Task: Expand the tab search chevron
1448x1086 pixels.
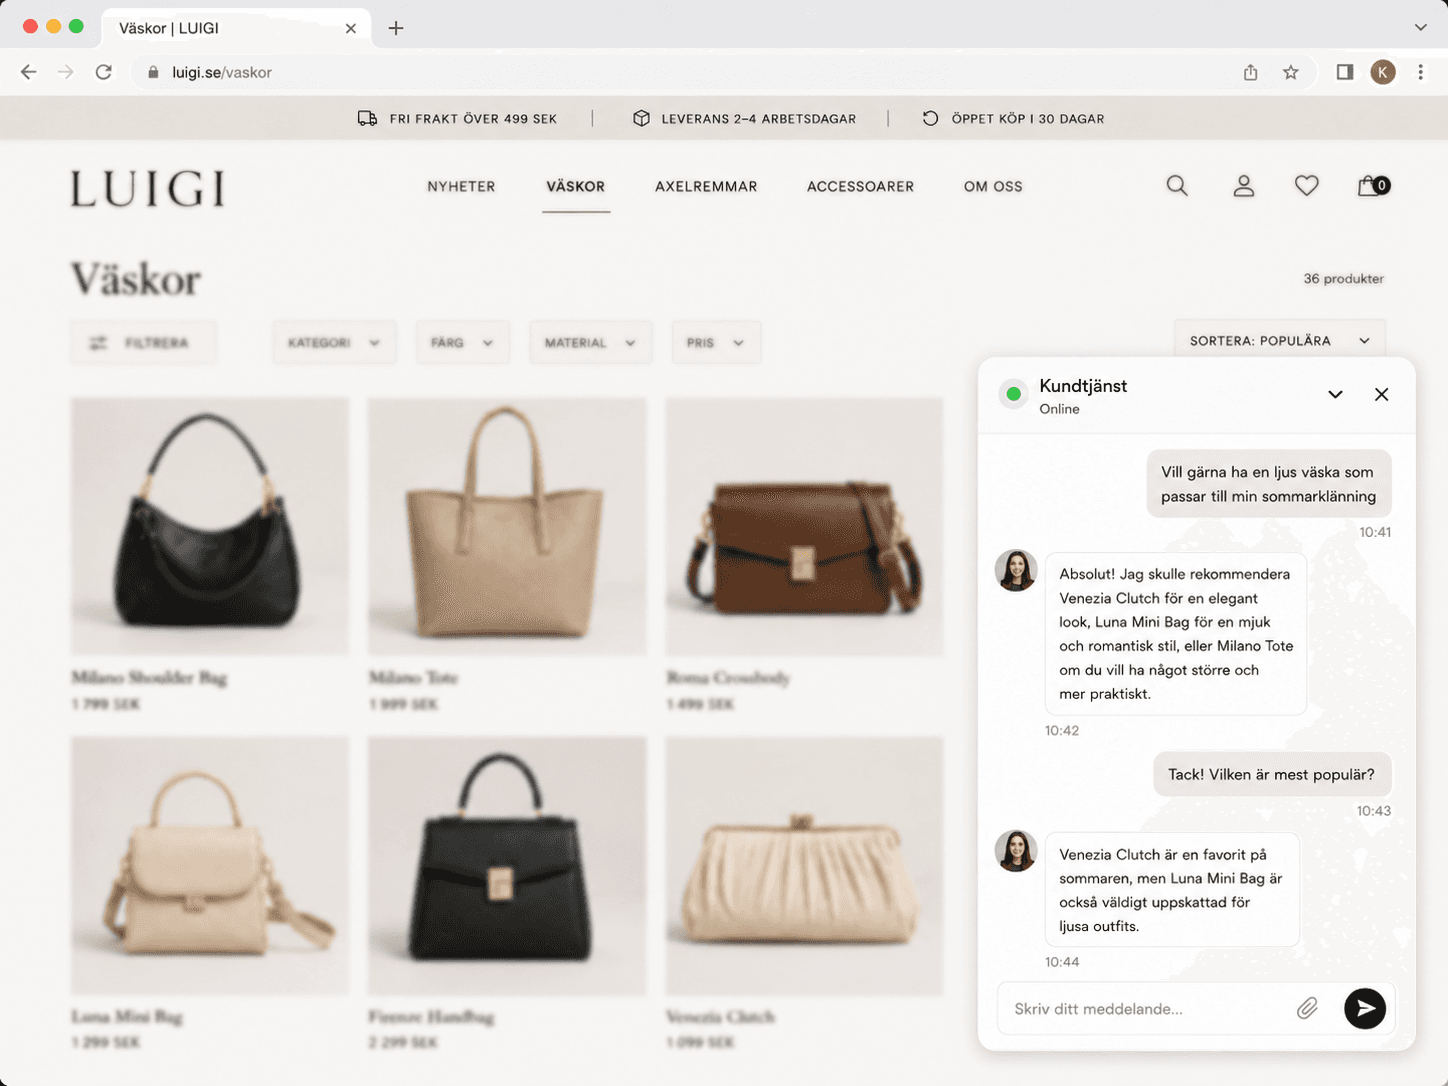Action: [1420, 27]
